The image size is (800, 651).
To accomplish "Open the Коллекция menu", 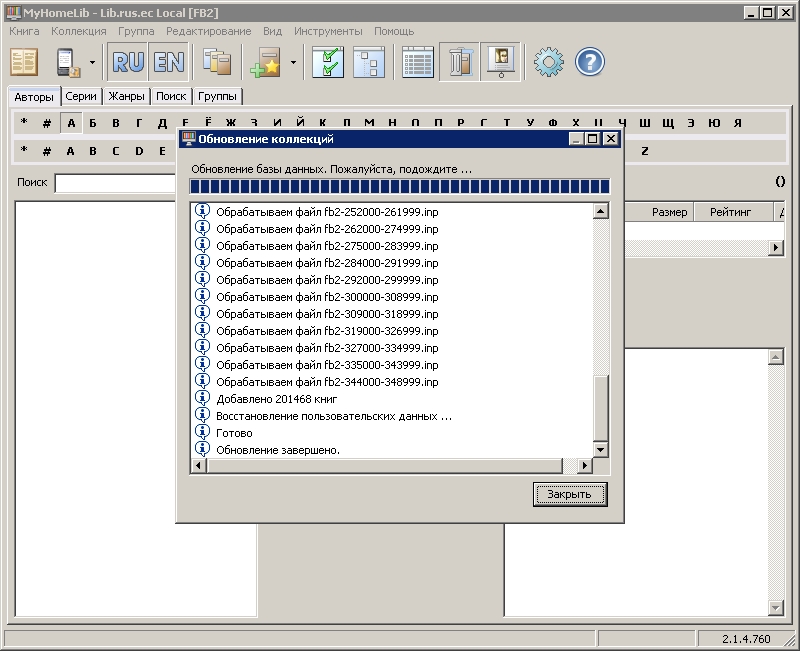I will coord(78,31).
